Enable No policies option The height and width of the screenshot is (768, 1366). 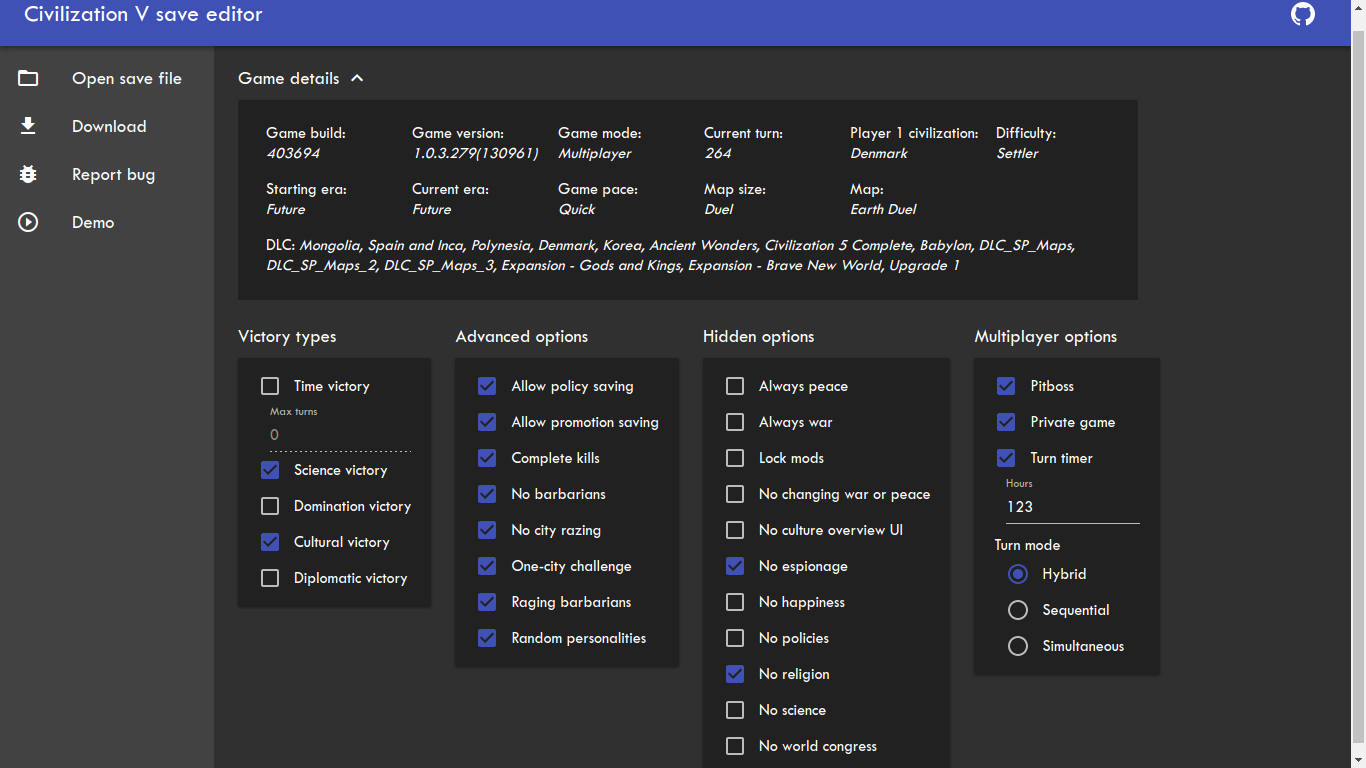(x=735, y=638)
